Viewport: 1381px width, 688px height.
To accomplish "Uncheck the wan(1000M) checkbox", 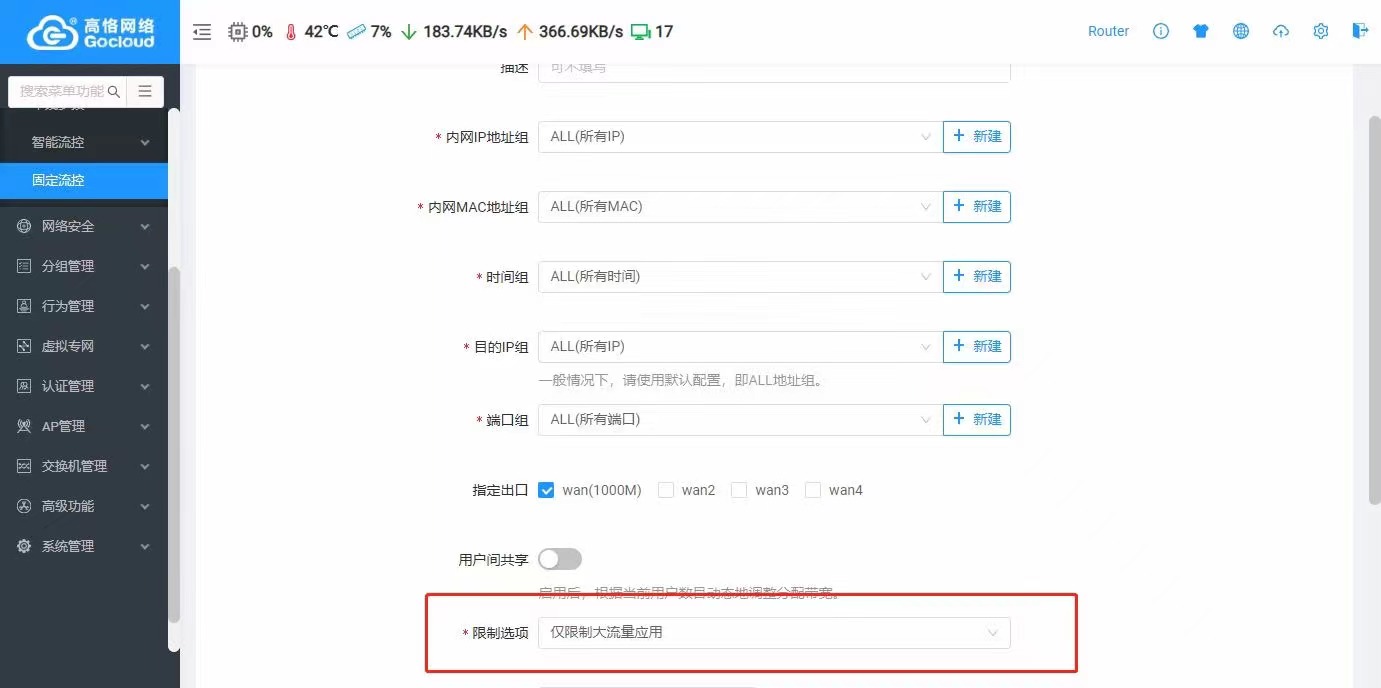I will coord(546,490).
